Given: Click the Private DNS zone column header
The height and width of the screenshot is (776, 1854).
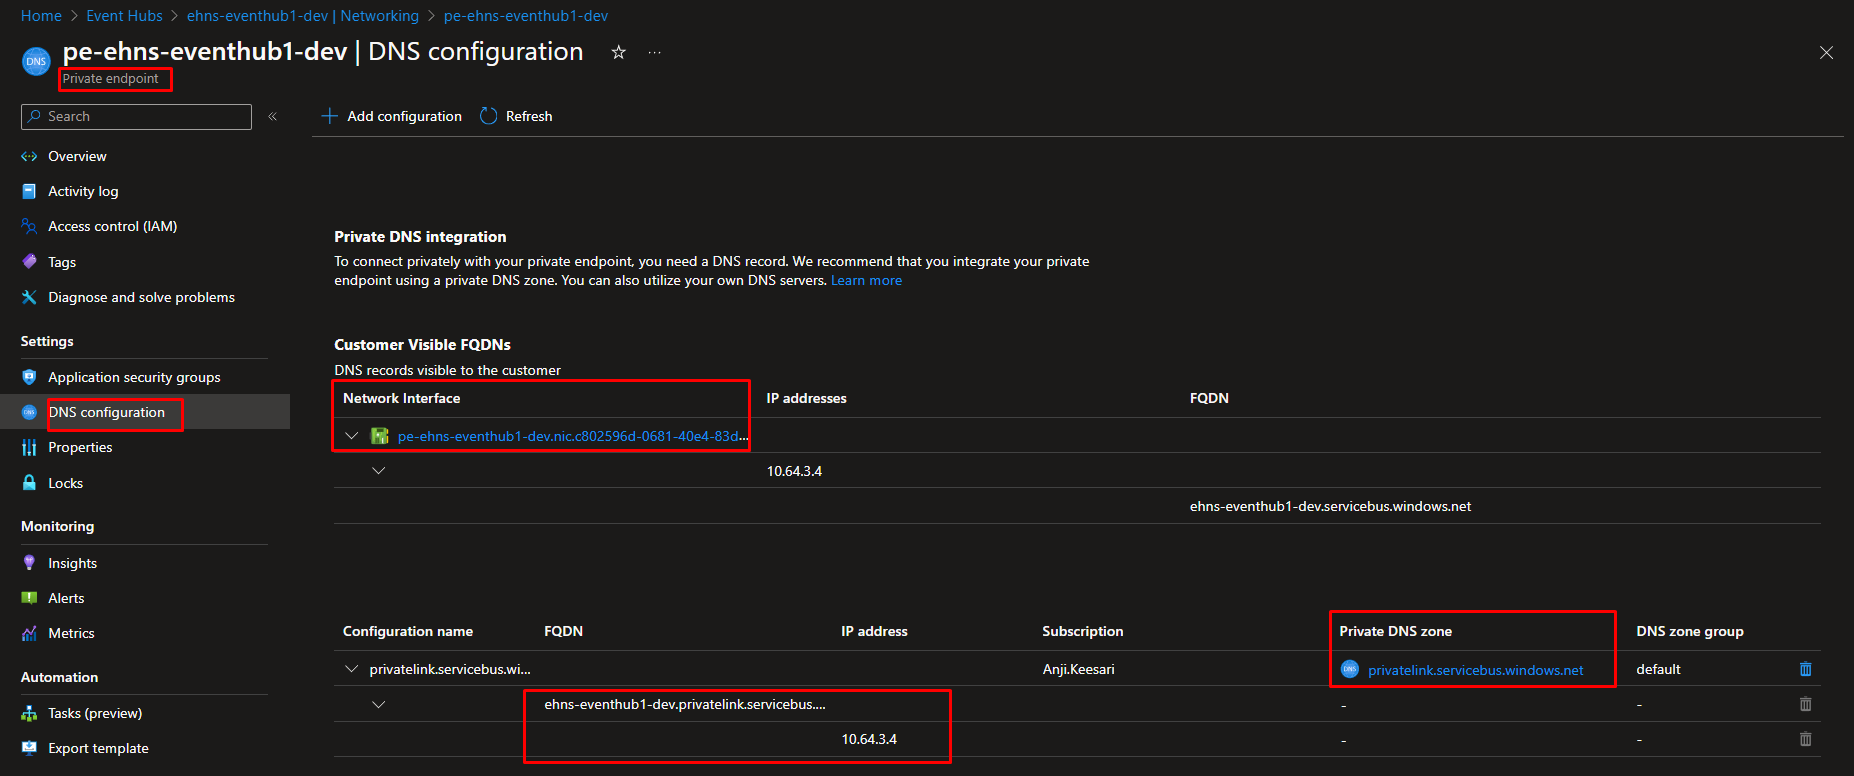Looking at the screenshot, I should click(x=1395, y=631).
